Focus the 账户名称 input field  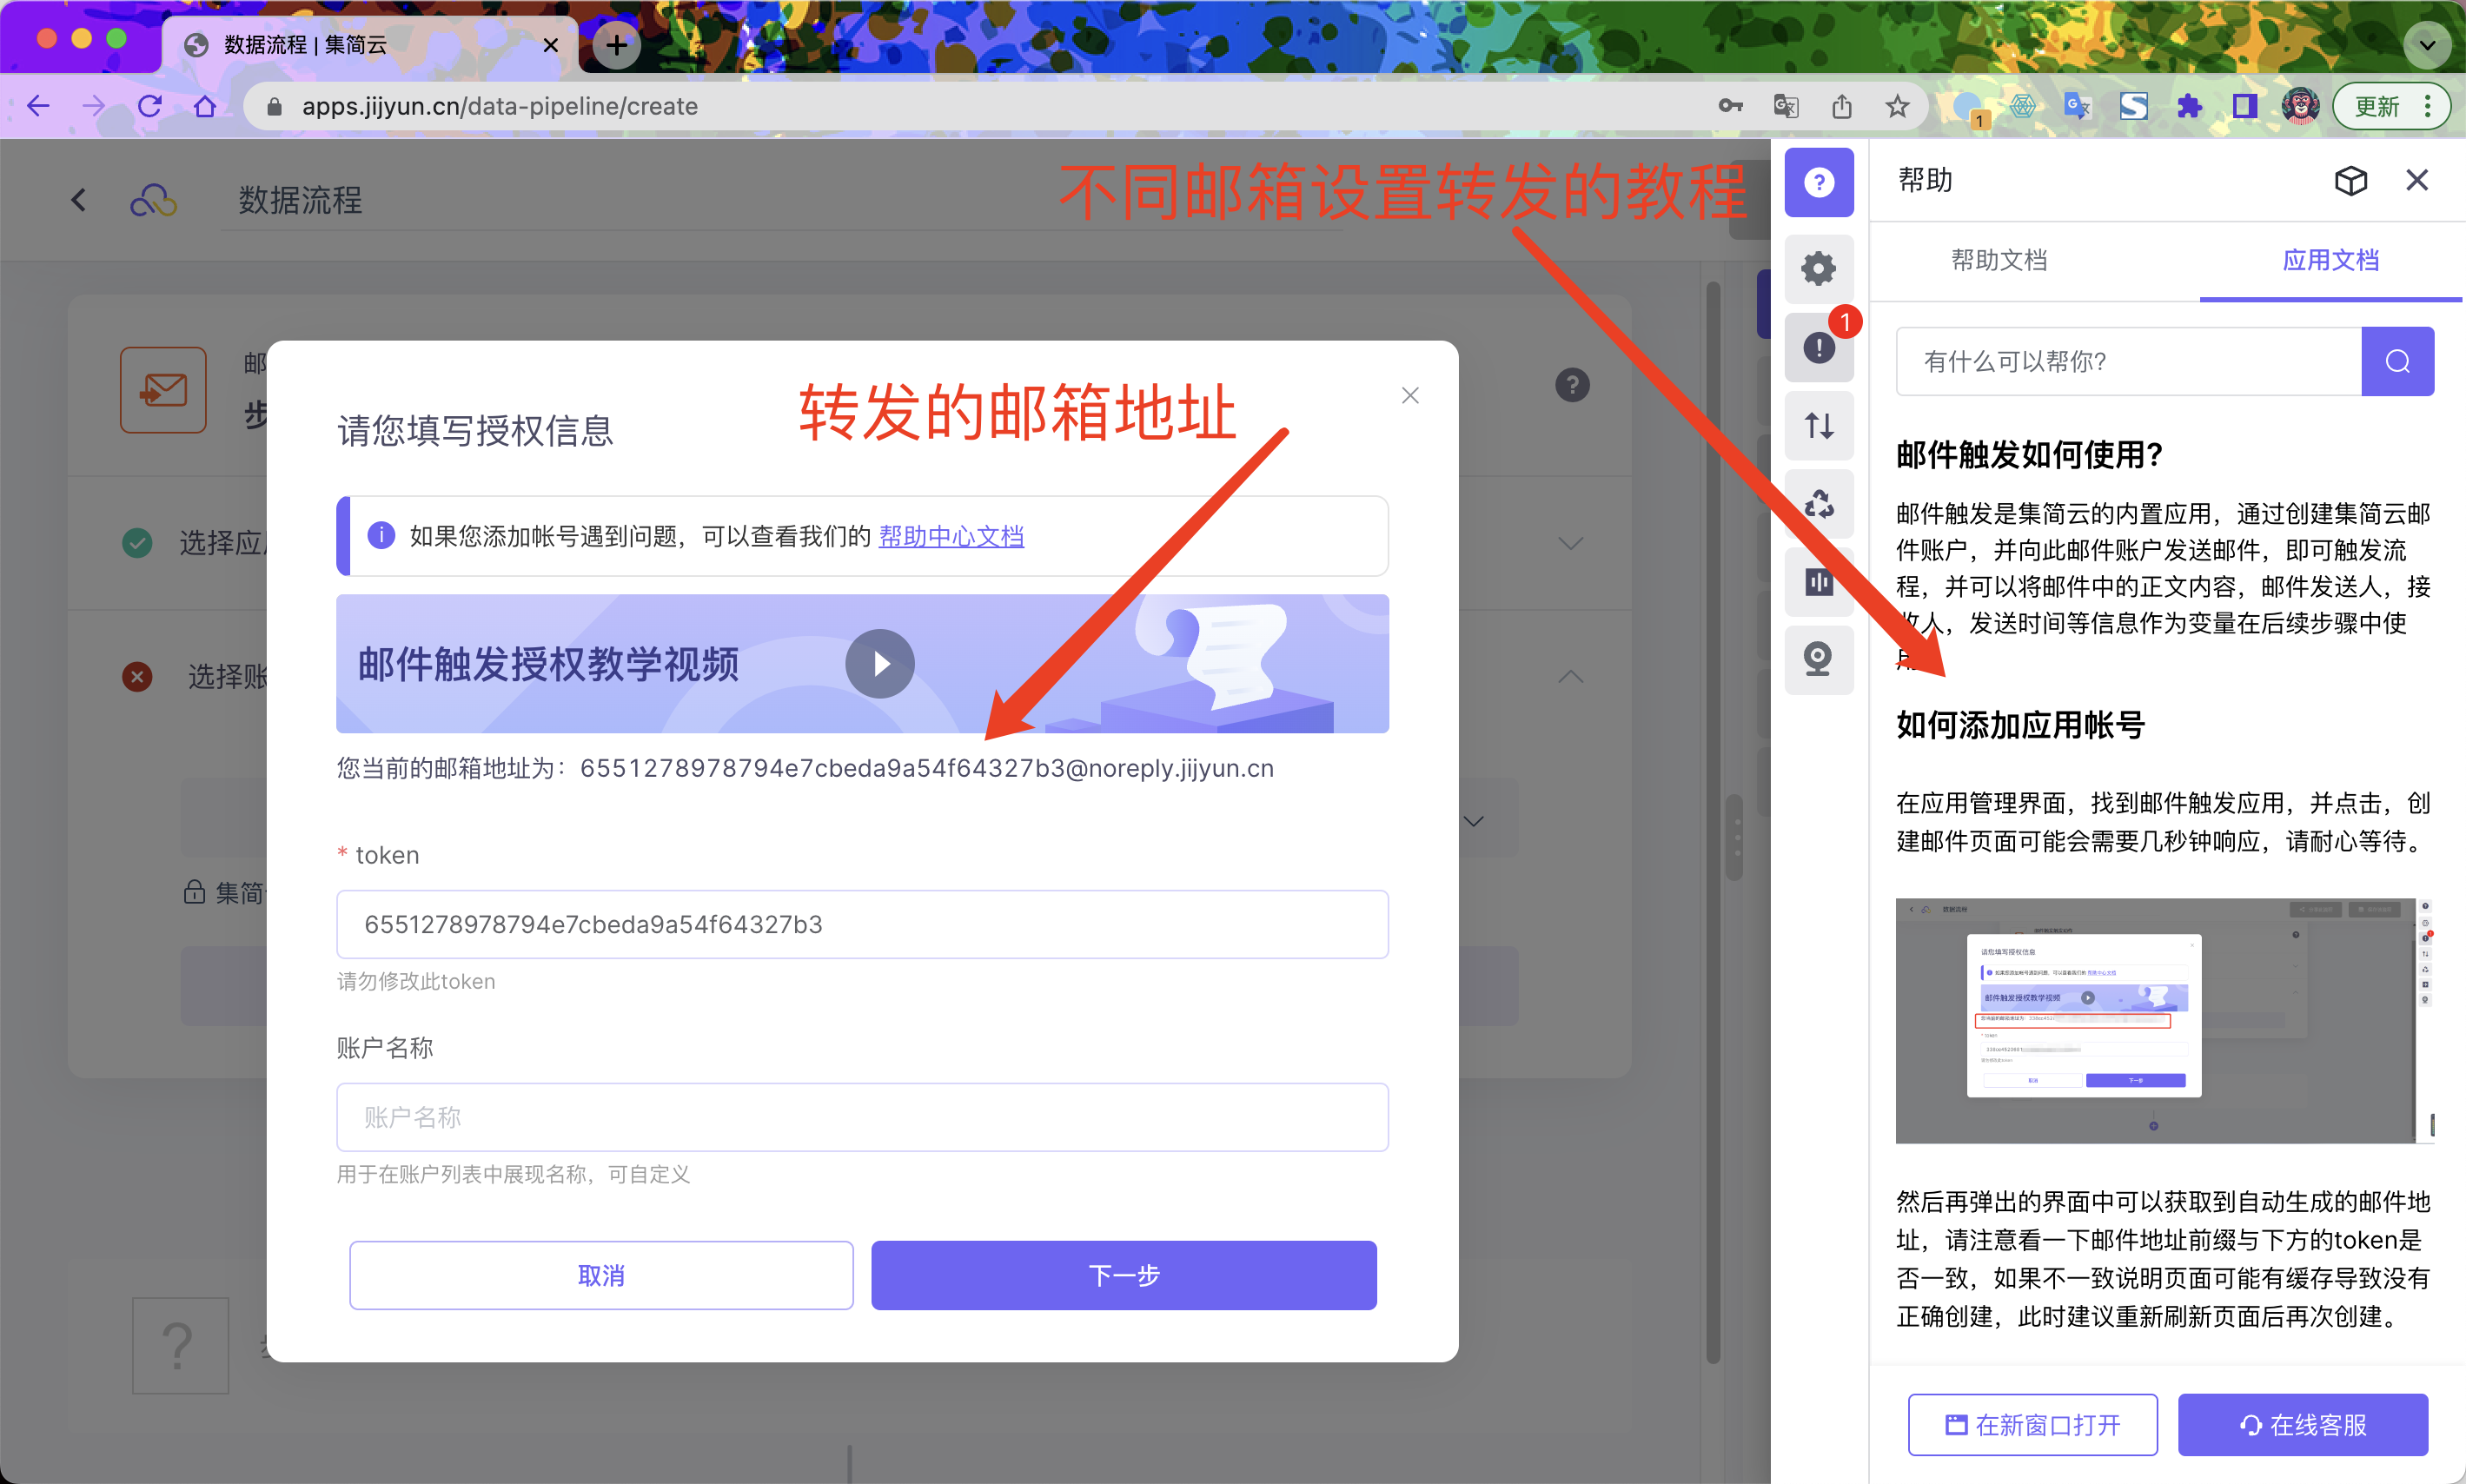862,1117
